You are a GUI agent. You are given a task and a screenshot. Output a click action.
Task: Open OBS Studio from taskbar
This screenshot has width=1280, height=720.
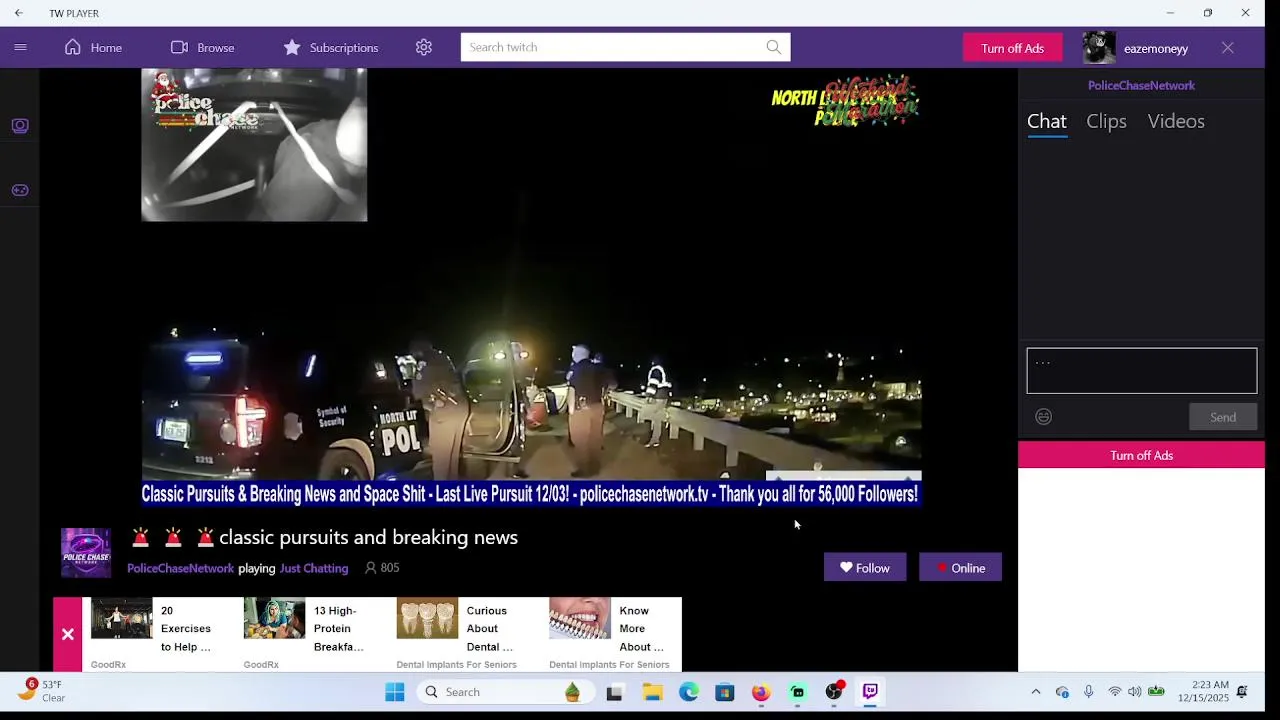pyautogui.click(x=834, y=692)
